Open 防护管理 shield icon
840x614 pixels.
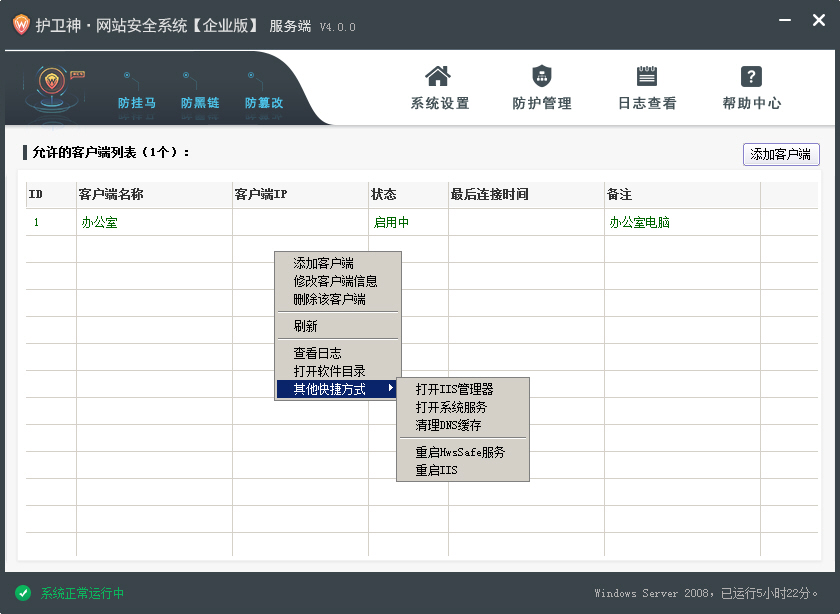coord(541,76)
